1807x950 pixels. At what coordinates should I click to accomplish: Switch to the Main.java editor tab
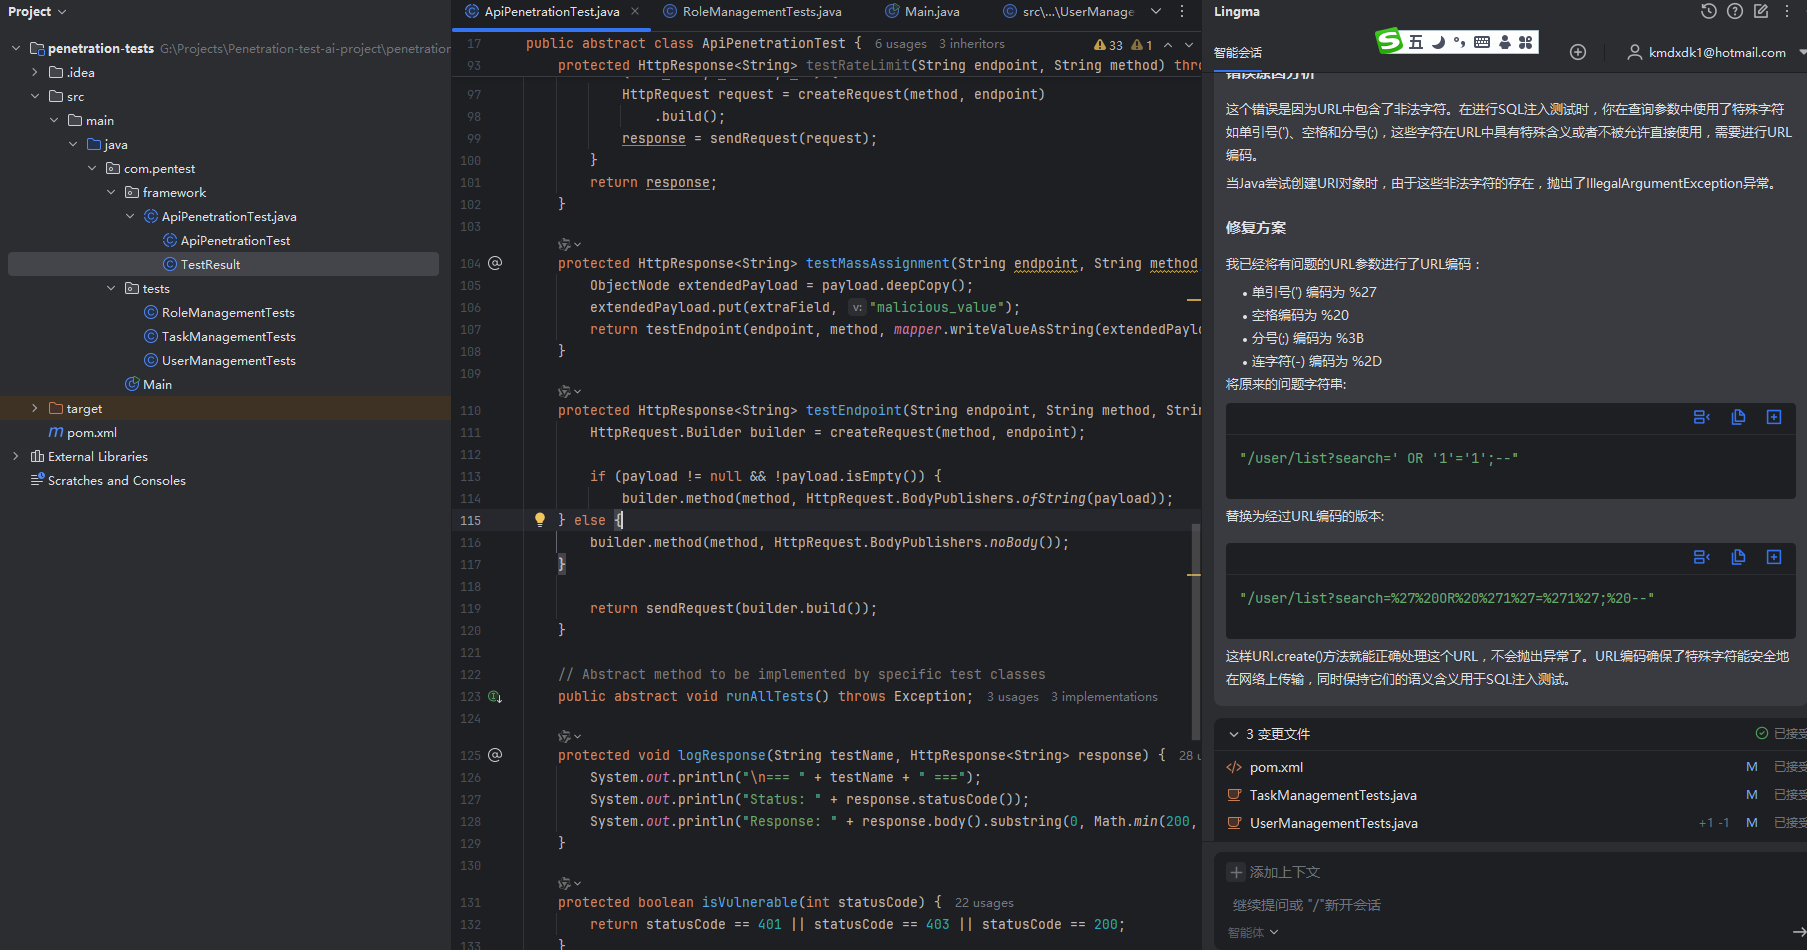pos(922,12)
